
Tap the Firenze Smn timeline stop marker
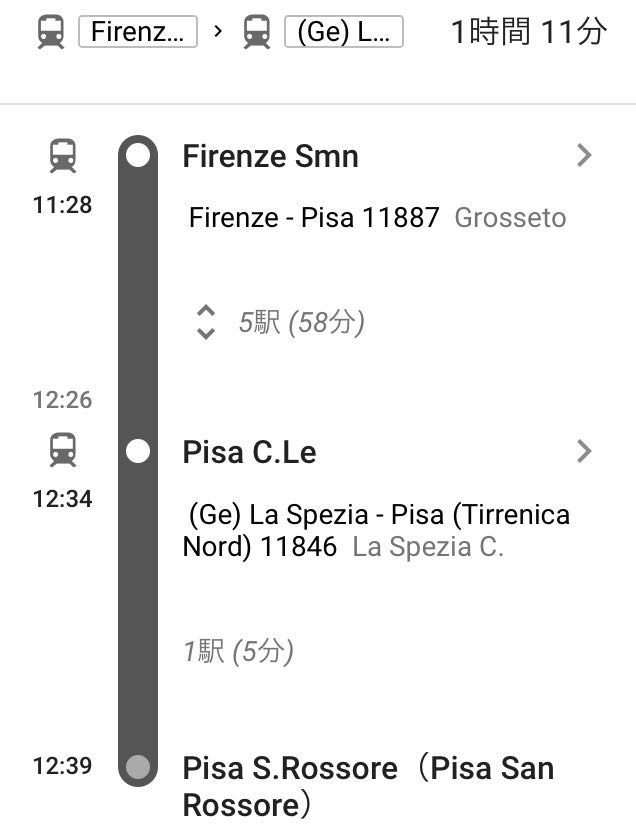[x=138, y=156]
